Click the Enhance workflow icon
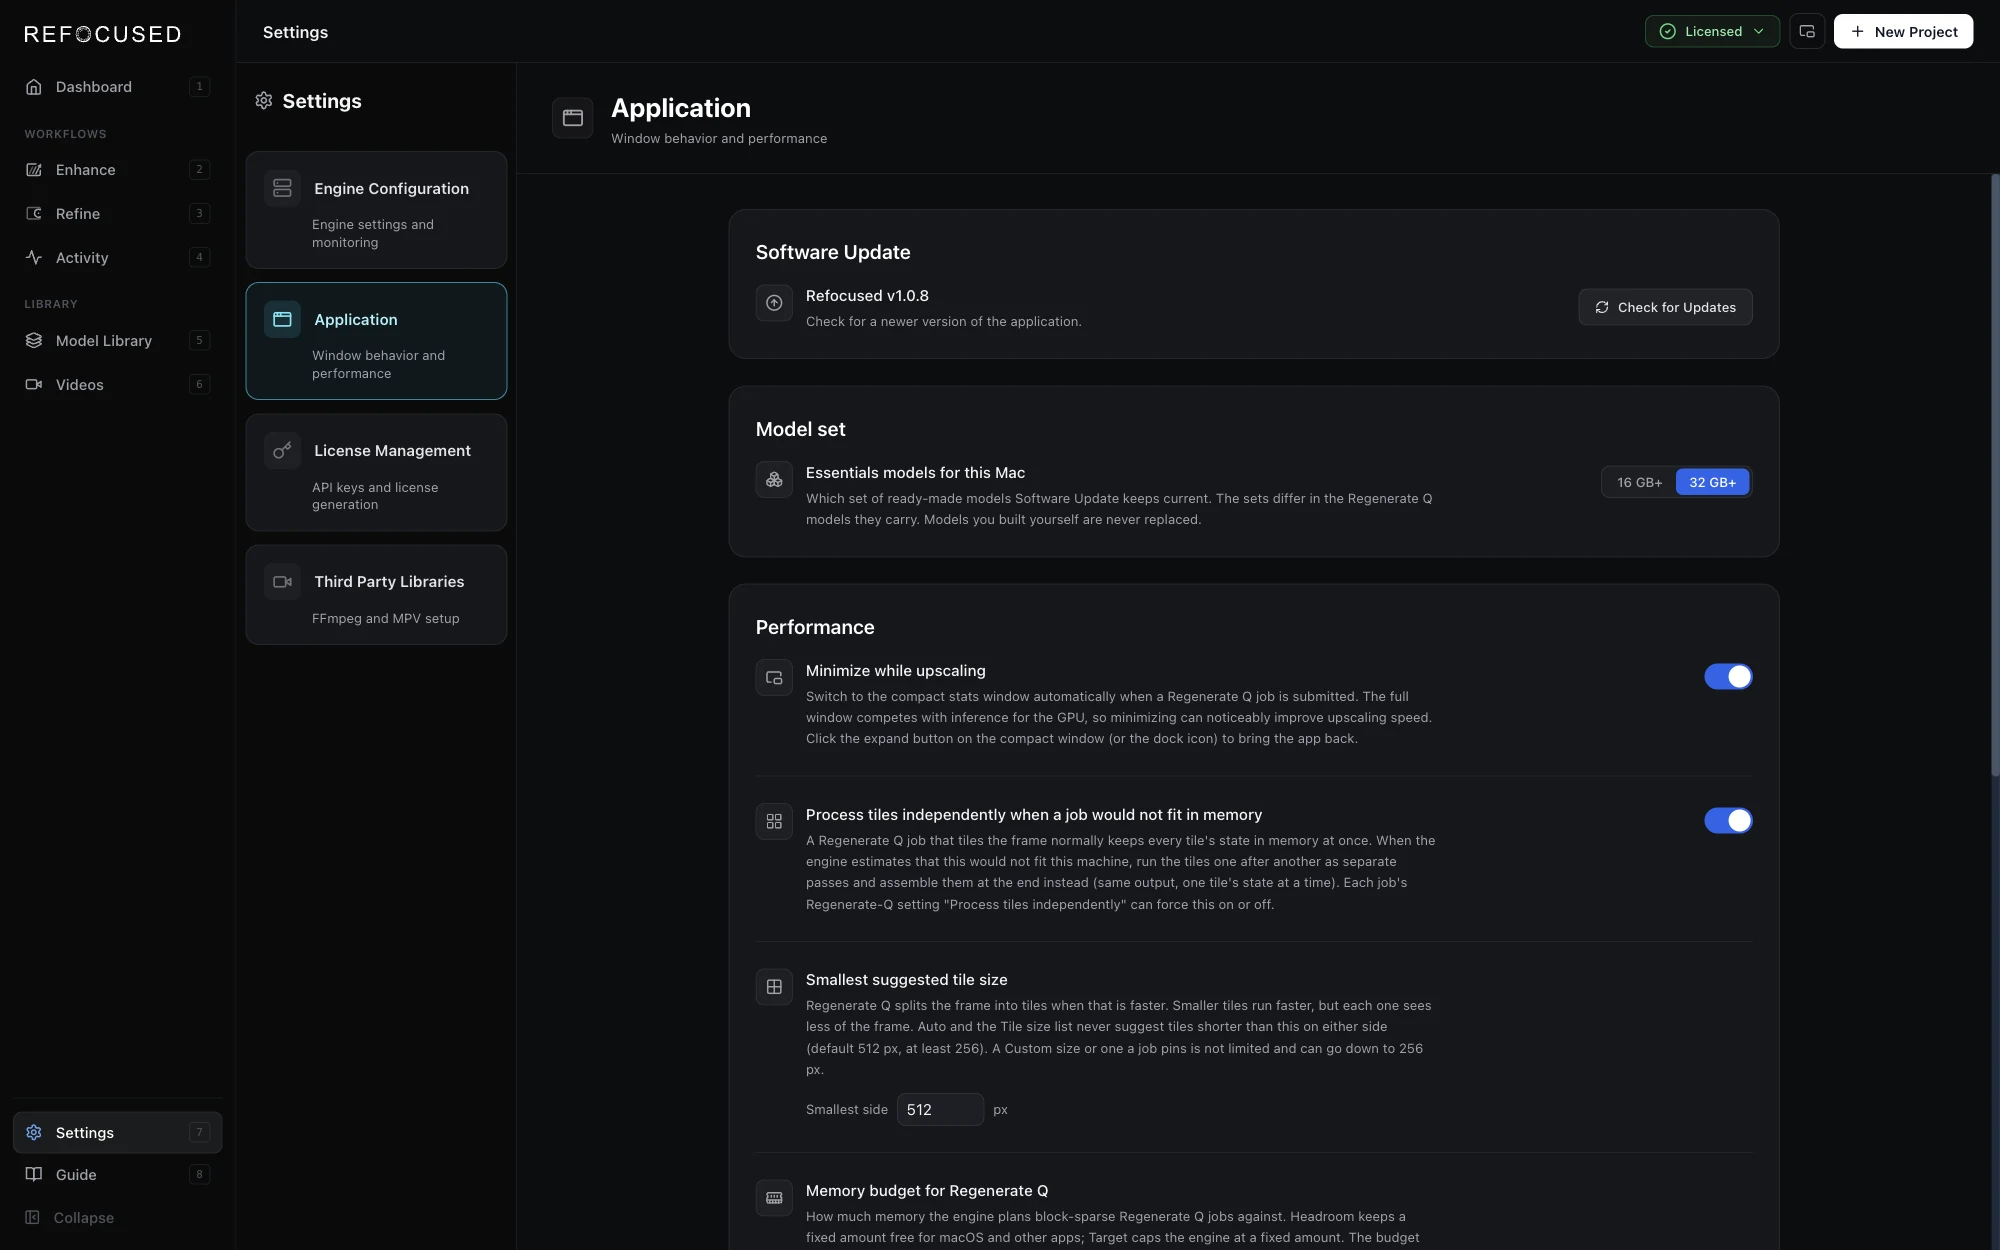Image resolution: width=2000 pixels, height=1250 pixels. pos(34,170)
